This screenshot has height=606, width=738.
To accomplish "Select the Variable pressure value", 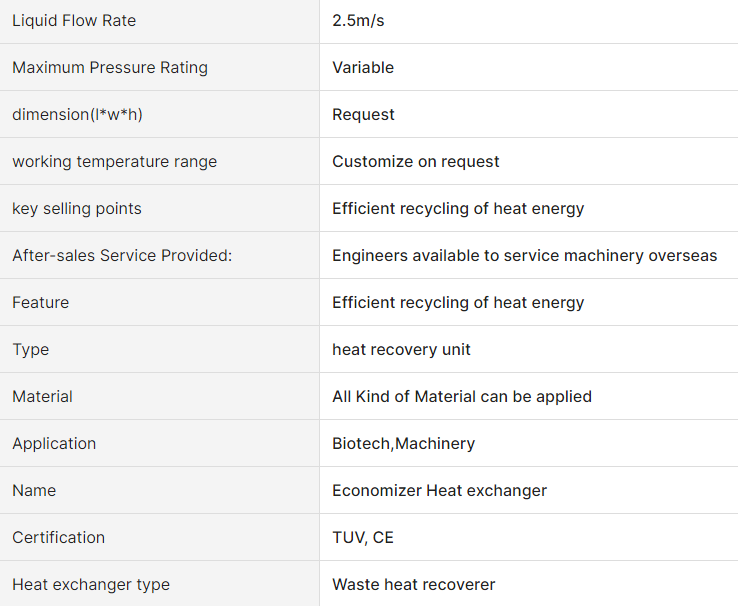I will point(363,68).
